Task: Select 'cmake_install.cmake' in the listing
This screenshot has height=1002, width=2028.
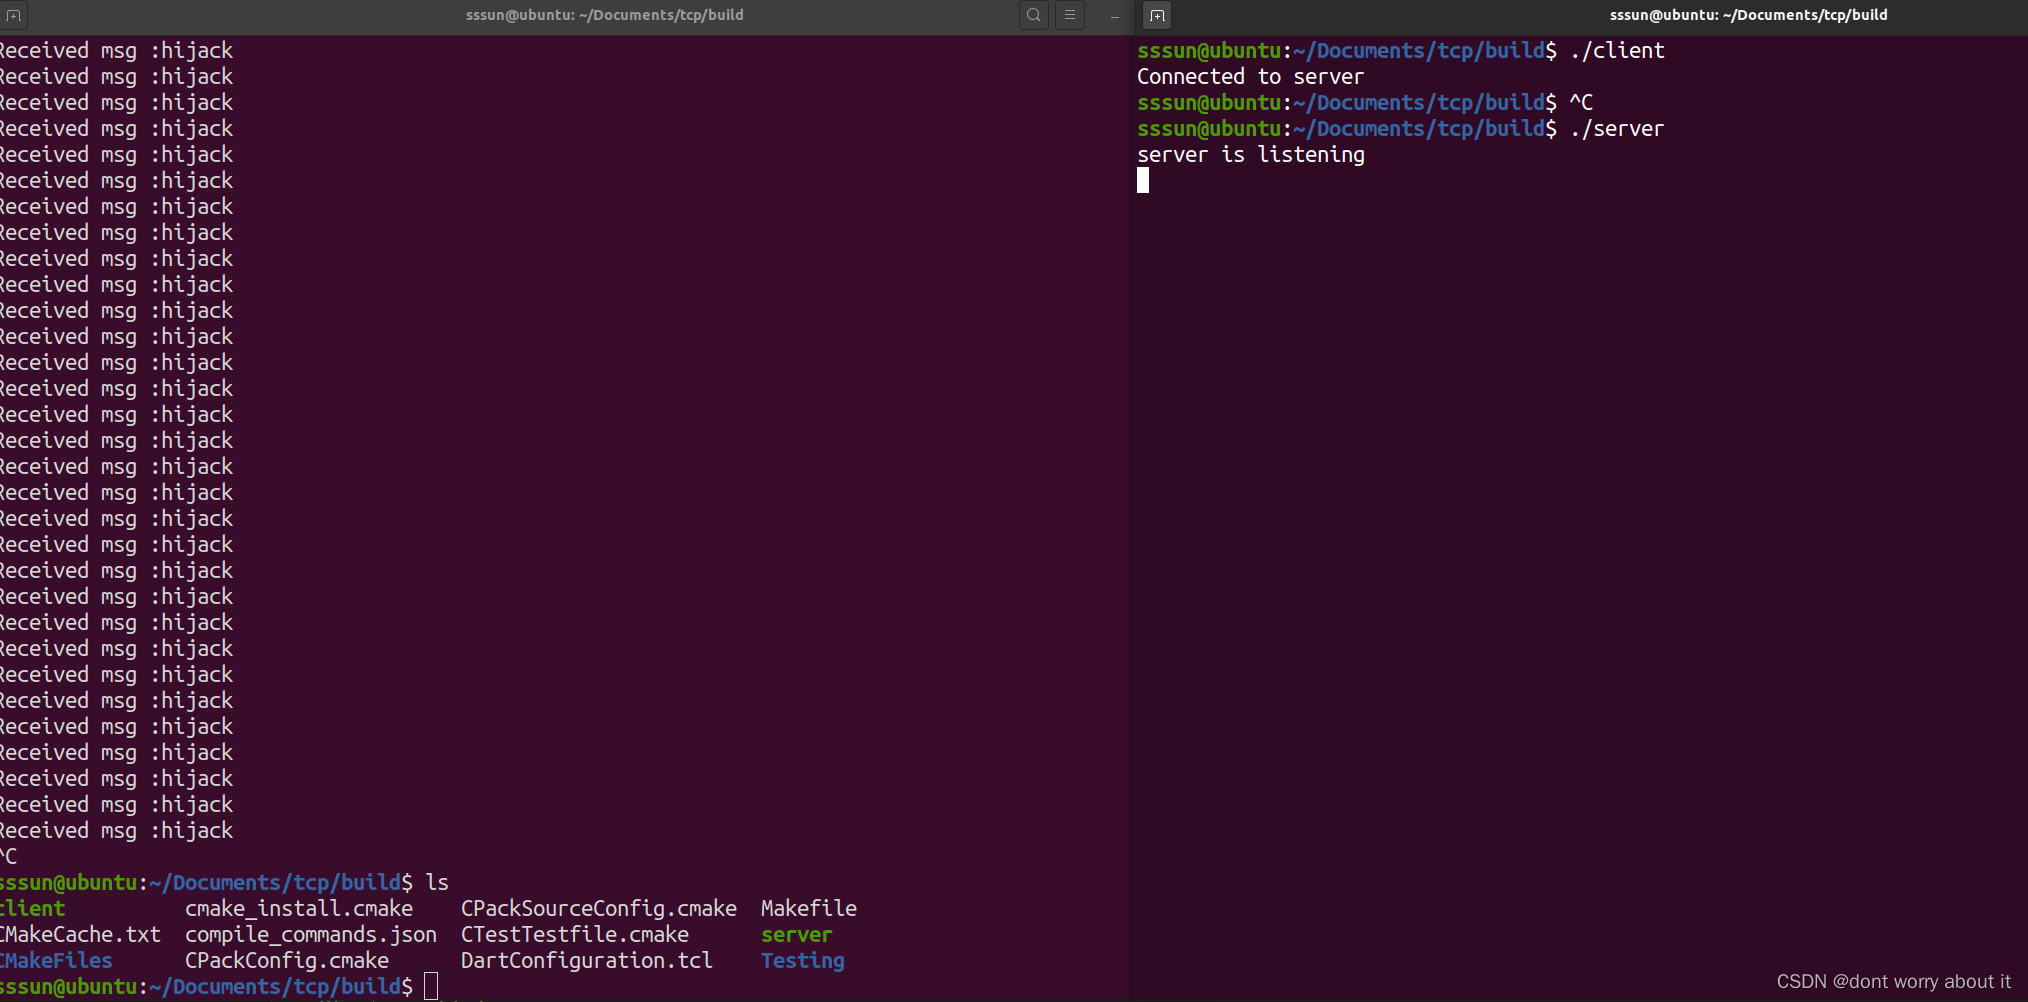Action: pos(299,908)
